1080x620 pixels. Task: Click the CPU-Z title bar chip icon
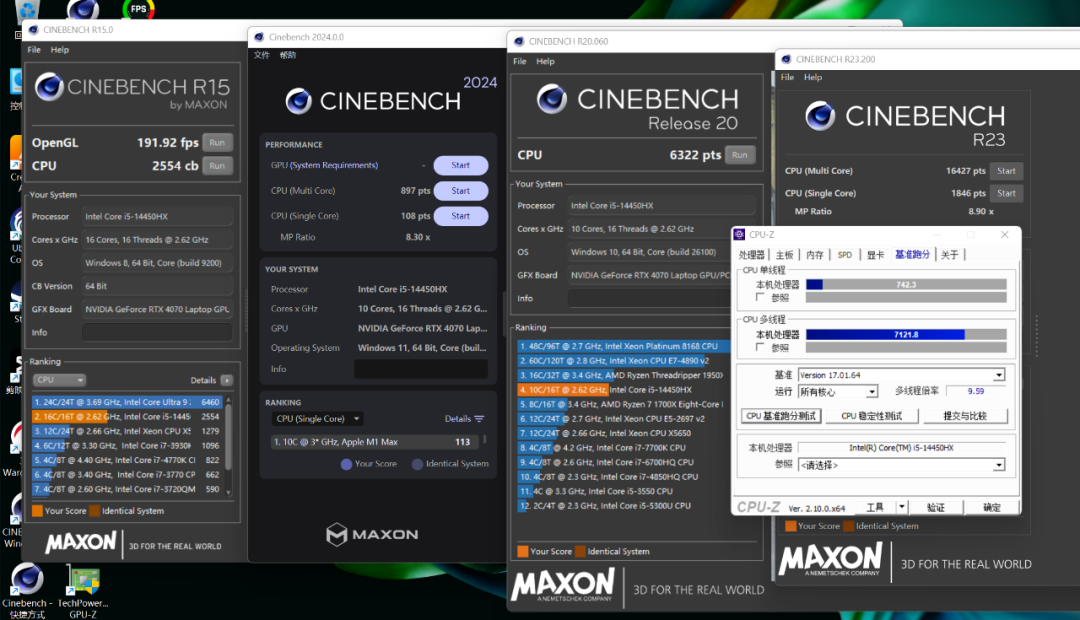pyautogui.click(x=739, y=234)
